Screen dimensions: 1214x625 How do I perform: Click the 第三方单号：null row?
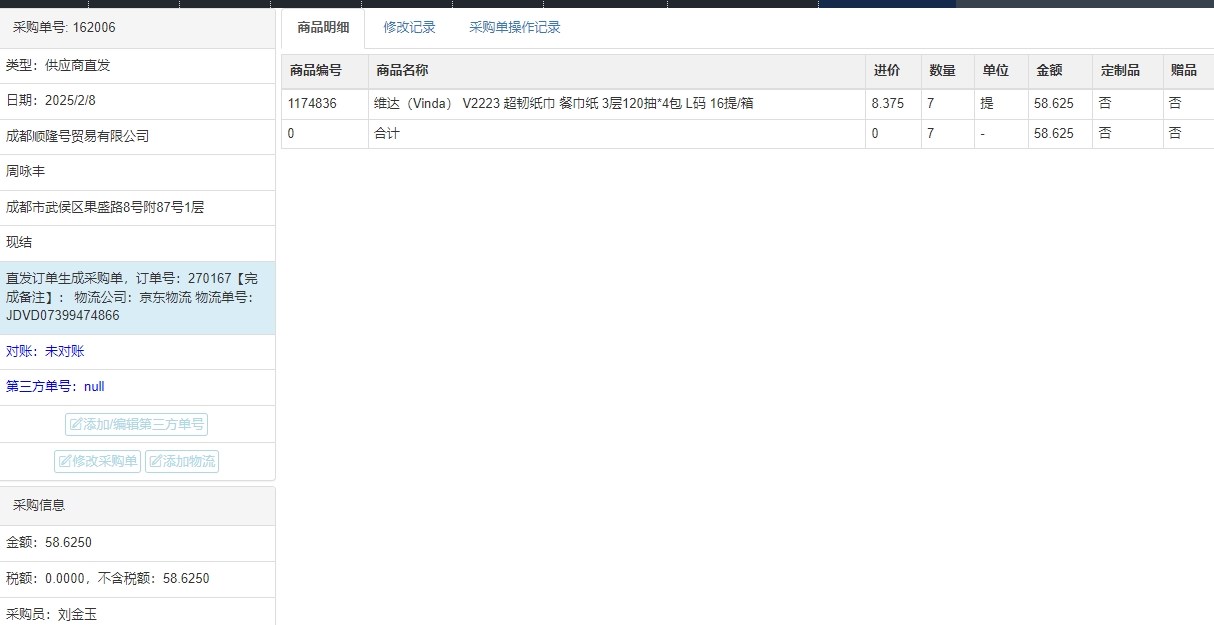coord(137,387)
